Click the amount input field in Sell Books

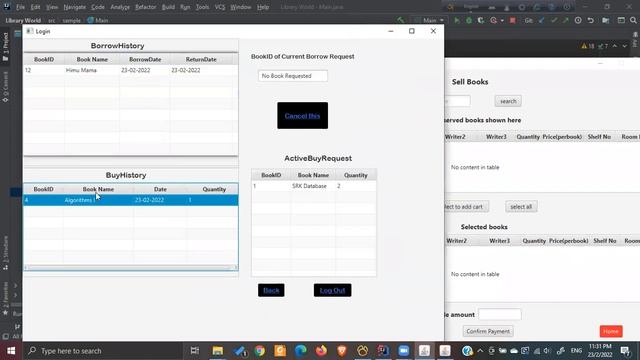(500, 314)
